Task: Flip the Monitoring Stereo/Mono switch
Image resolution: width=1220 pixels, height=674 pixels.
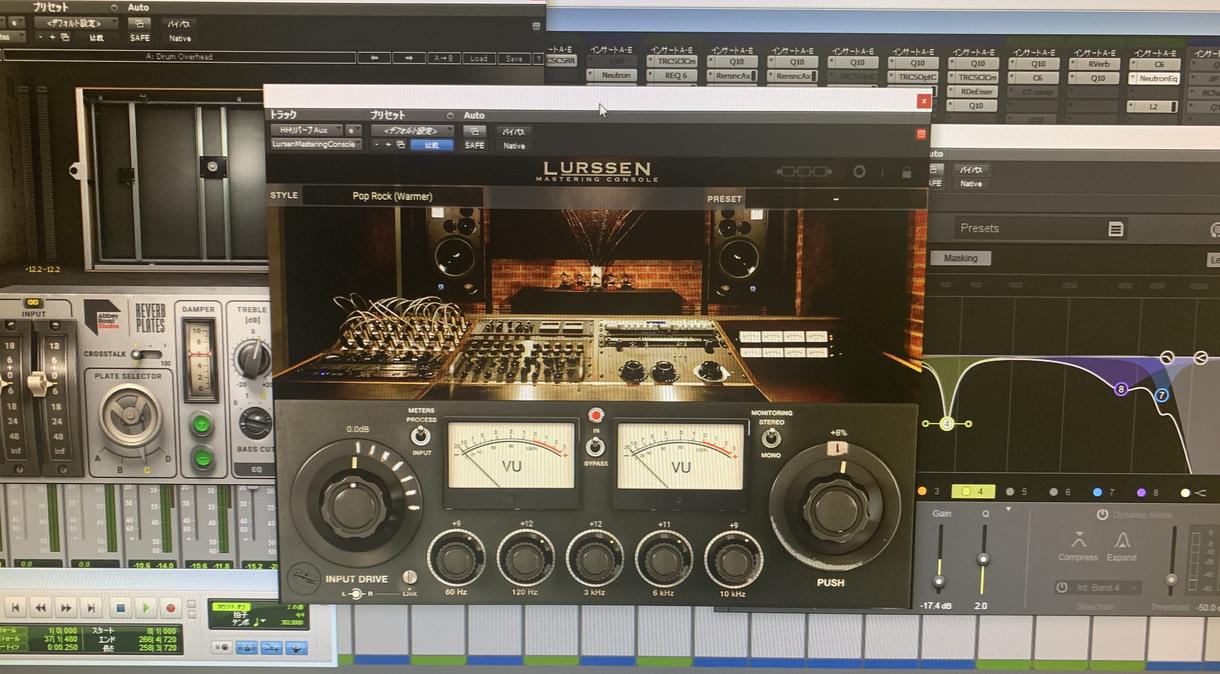Action: [771, 437]
